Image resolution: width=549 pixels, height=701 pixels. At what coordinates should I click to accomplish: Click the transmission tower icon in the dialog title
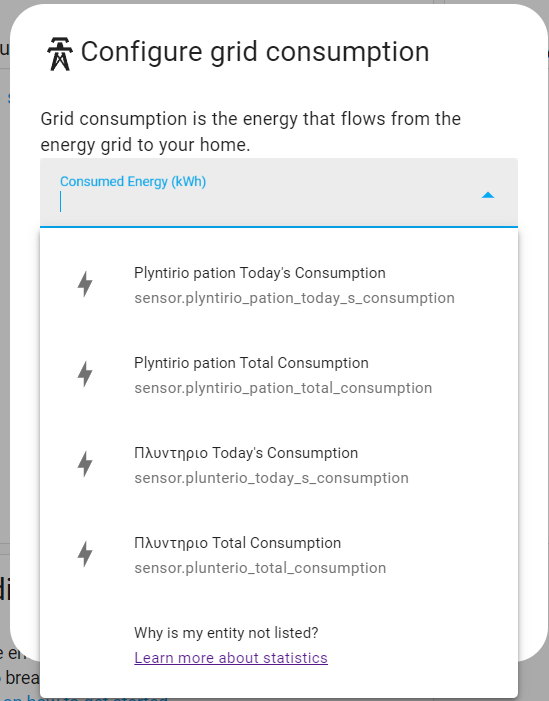59,54
